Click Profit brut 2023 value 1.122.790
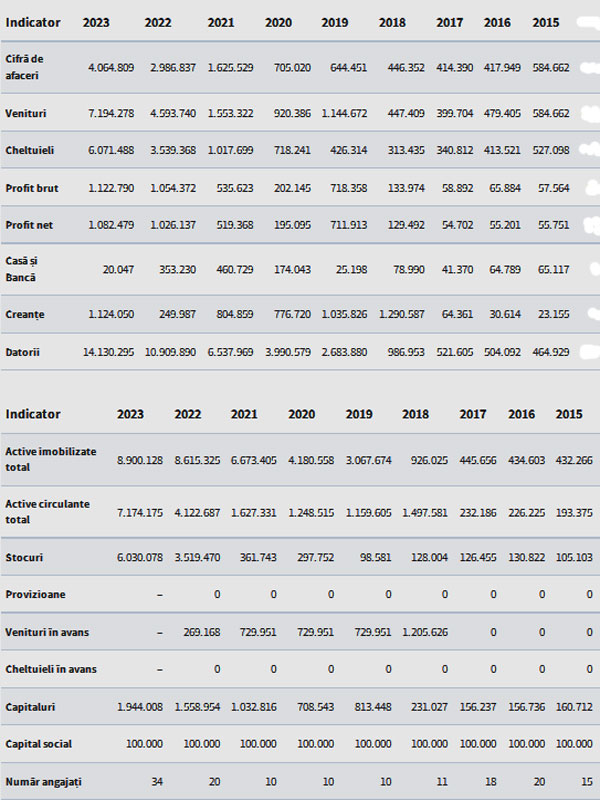Screen dimensions: 600x800 click(x=111, y=188)
